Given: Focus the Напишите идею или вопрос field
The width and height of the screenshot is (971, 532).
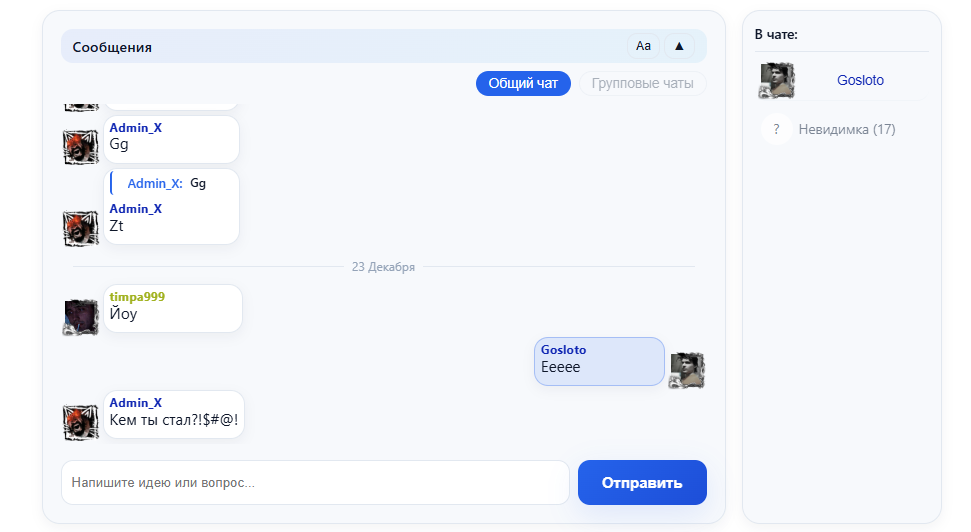Looking at the screenshot, I should click(315, 482).
